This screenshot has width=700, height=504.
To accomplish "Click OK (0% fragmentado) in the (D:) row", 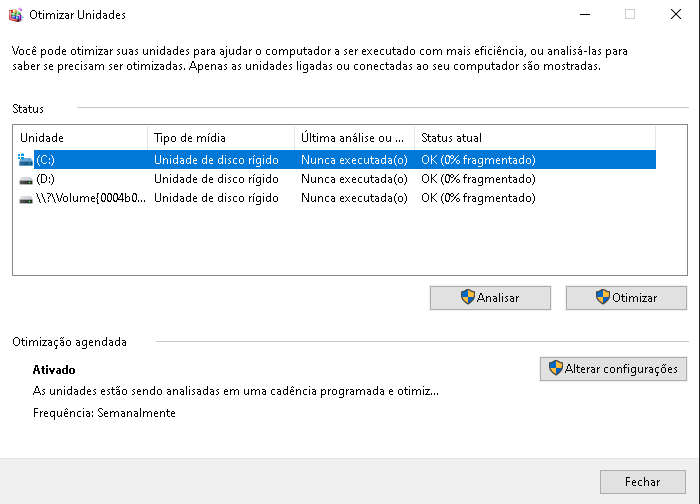I will 478,179.
